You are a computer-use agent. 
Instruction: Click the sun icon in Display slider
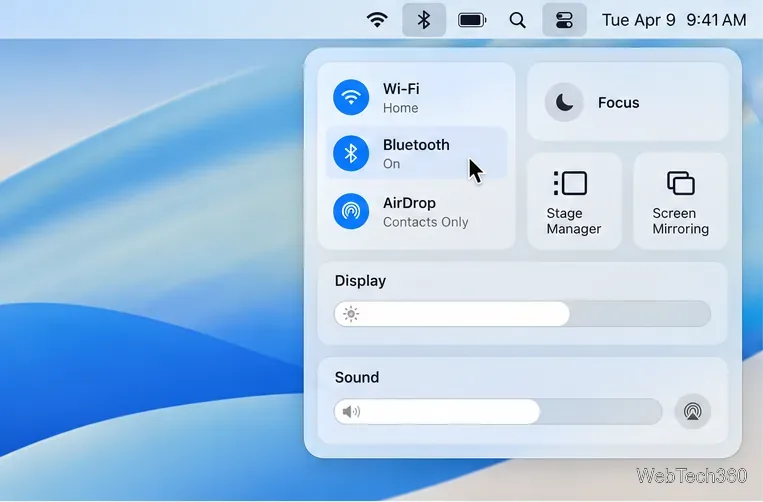click(350, 314)
